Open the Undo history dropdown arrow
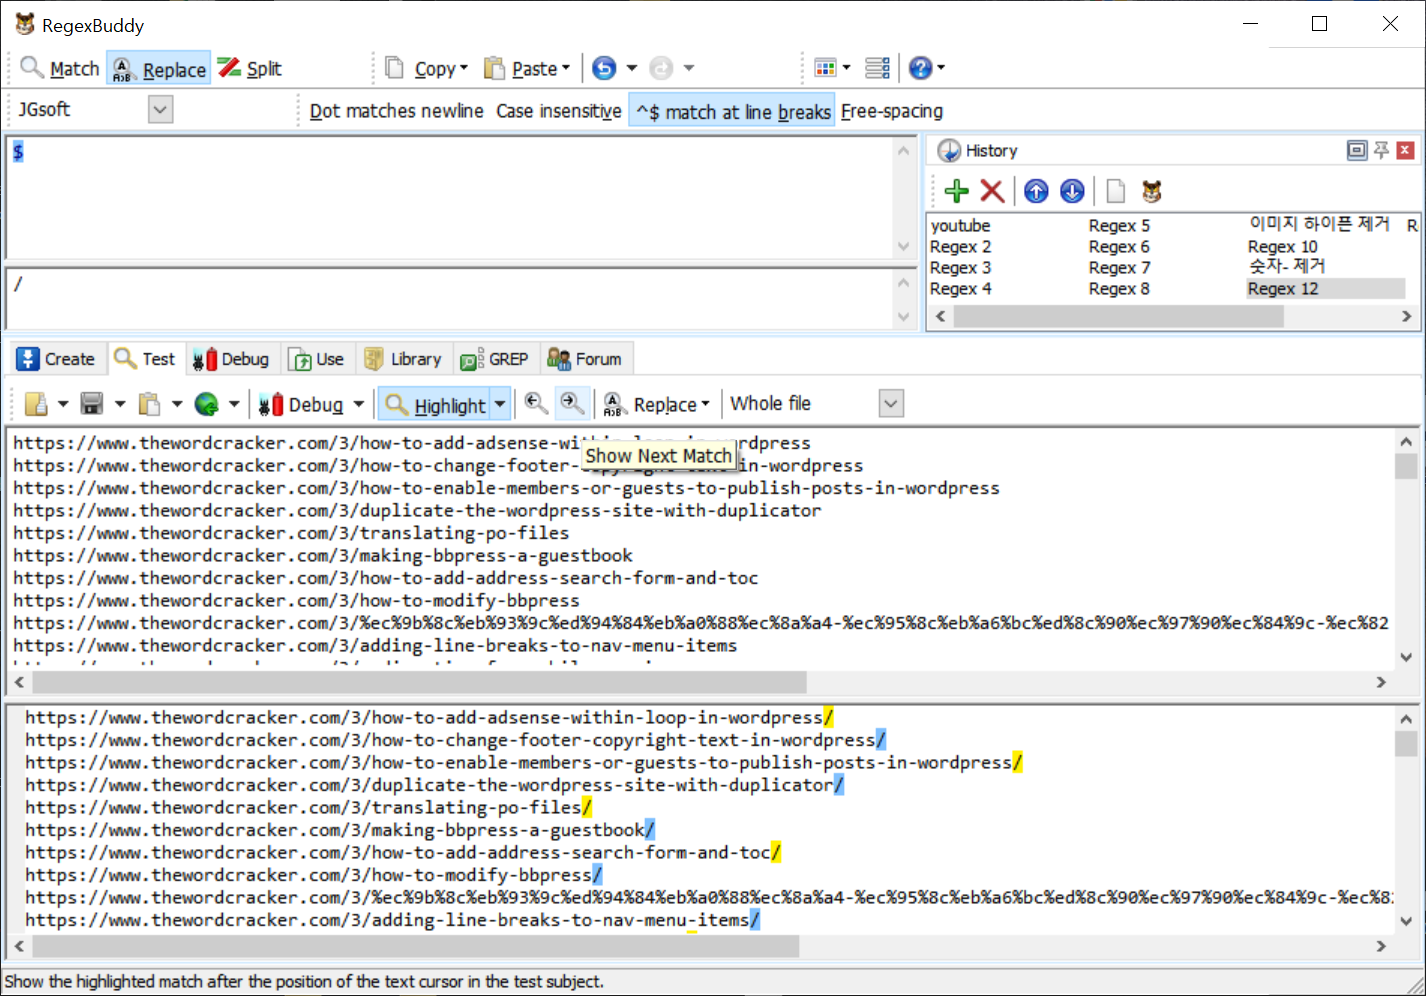1426x996 pixels. coord(632,68)
